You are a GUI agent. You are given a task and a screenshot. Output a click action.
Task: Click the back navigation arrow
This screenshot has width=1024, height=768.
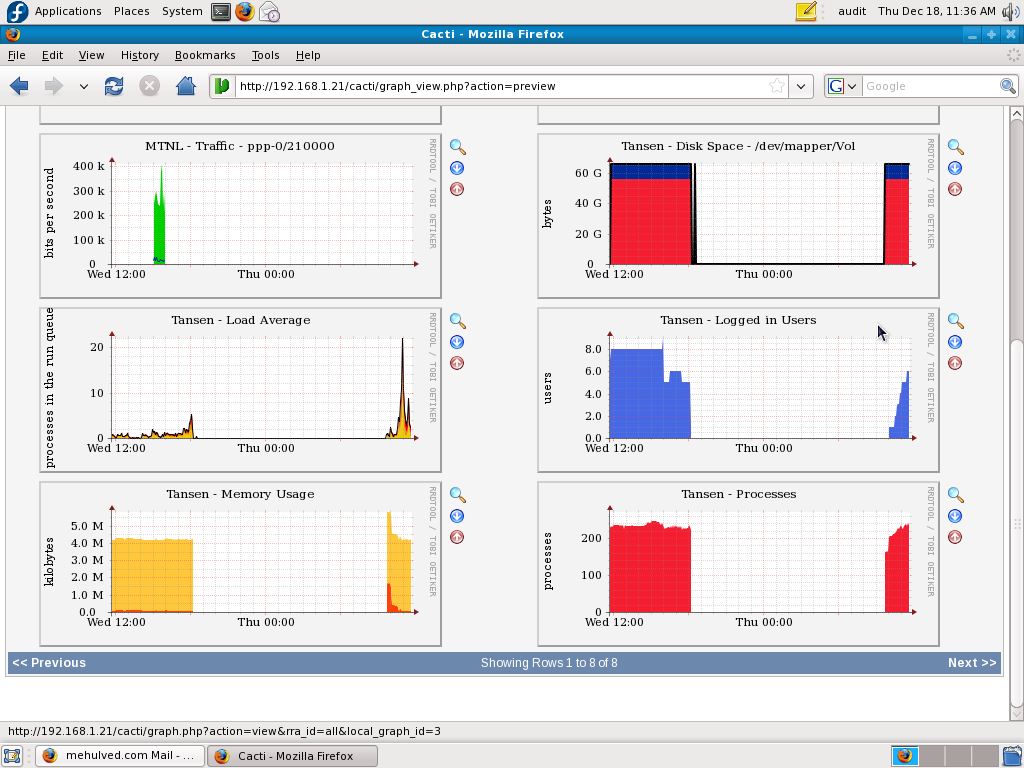pyautogui.click(x=19, y=86)
